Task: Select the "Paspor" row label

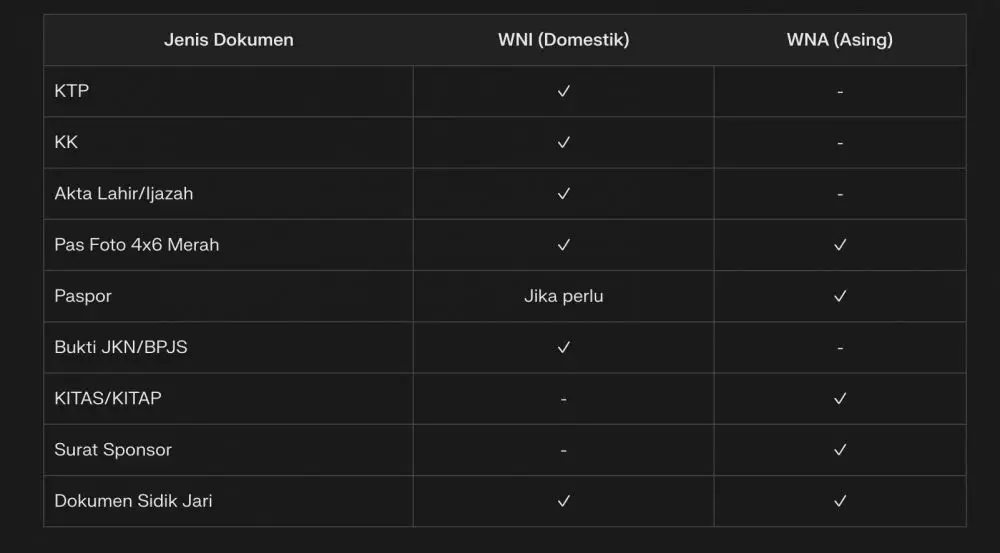Action: click(83, 296)
